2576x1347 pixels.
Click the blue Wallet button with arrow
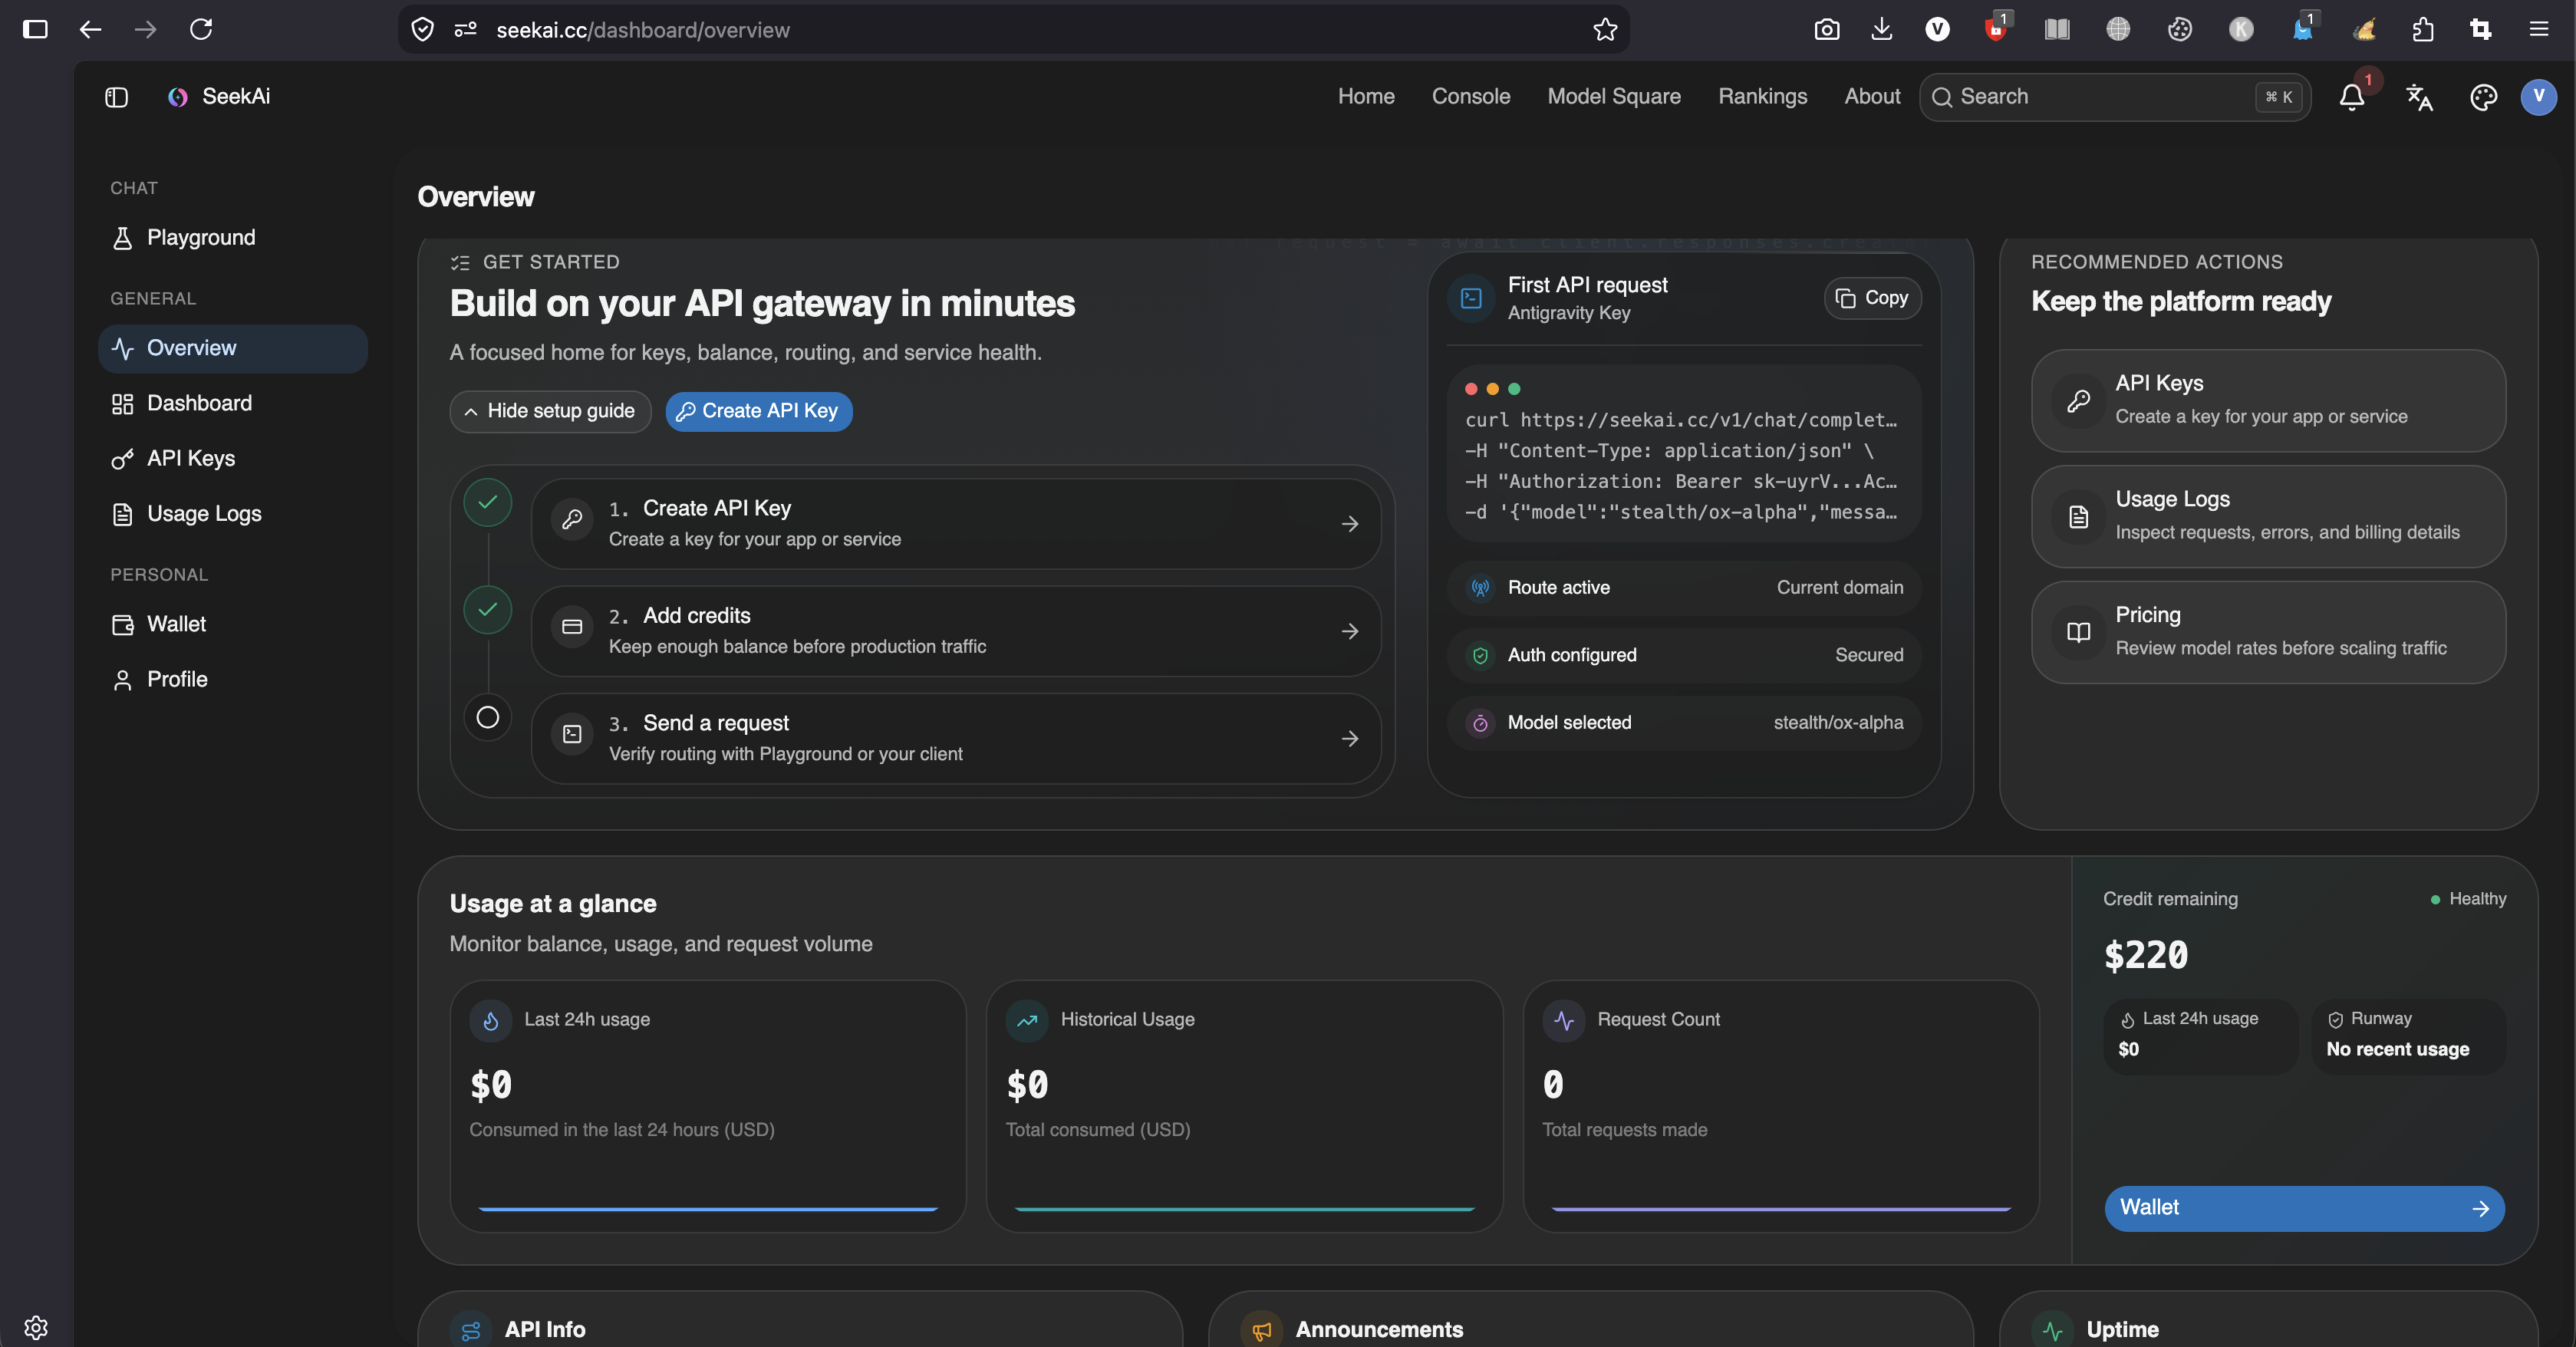tap(2304, 1208)
